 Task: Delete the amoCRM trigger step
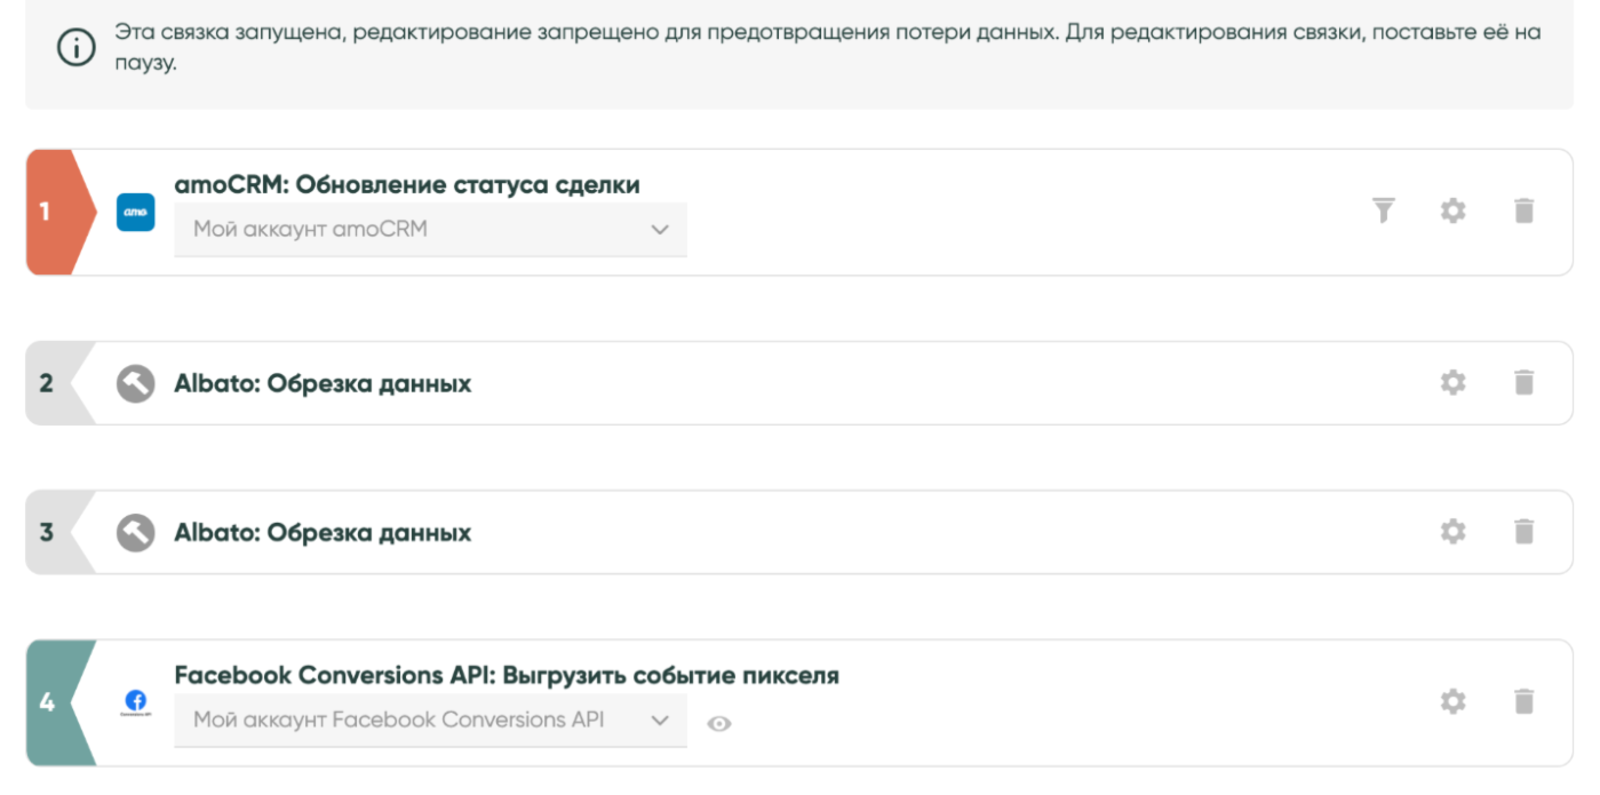[x=1523, y=211]
